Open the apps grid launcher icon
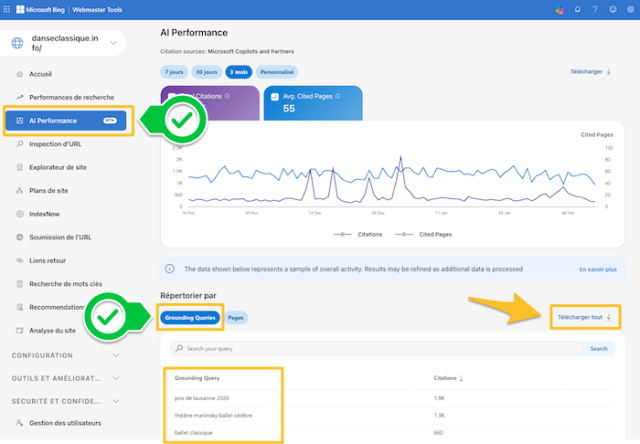The image size is (640, 444). tap(8, 9)
